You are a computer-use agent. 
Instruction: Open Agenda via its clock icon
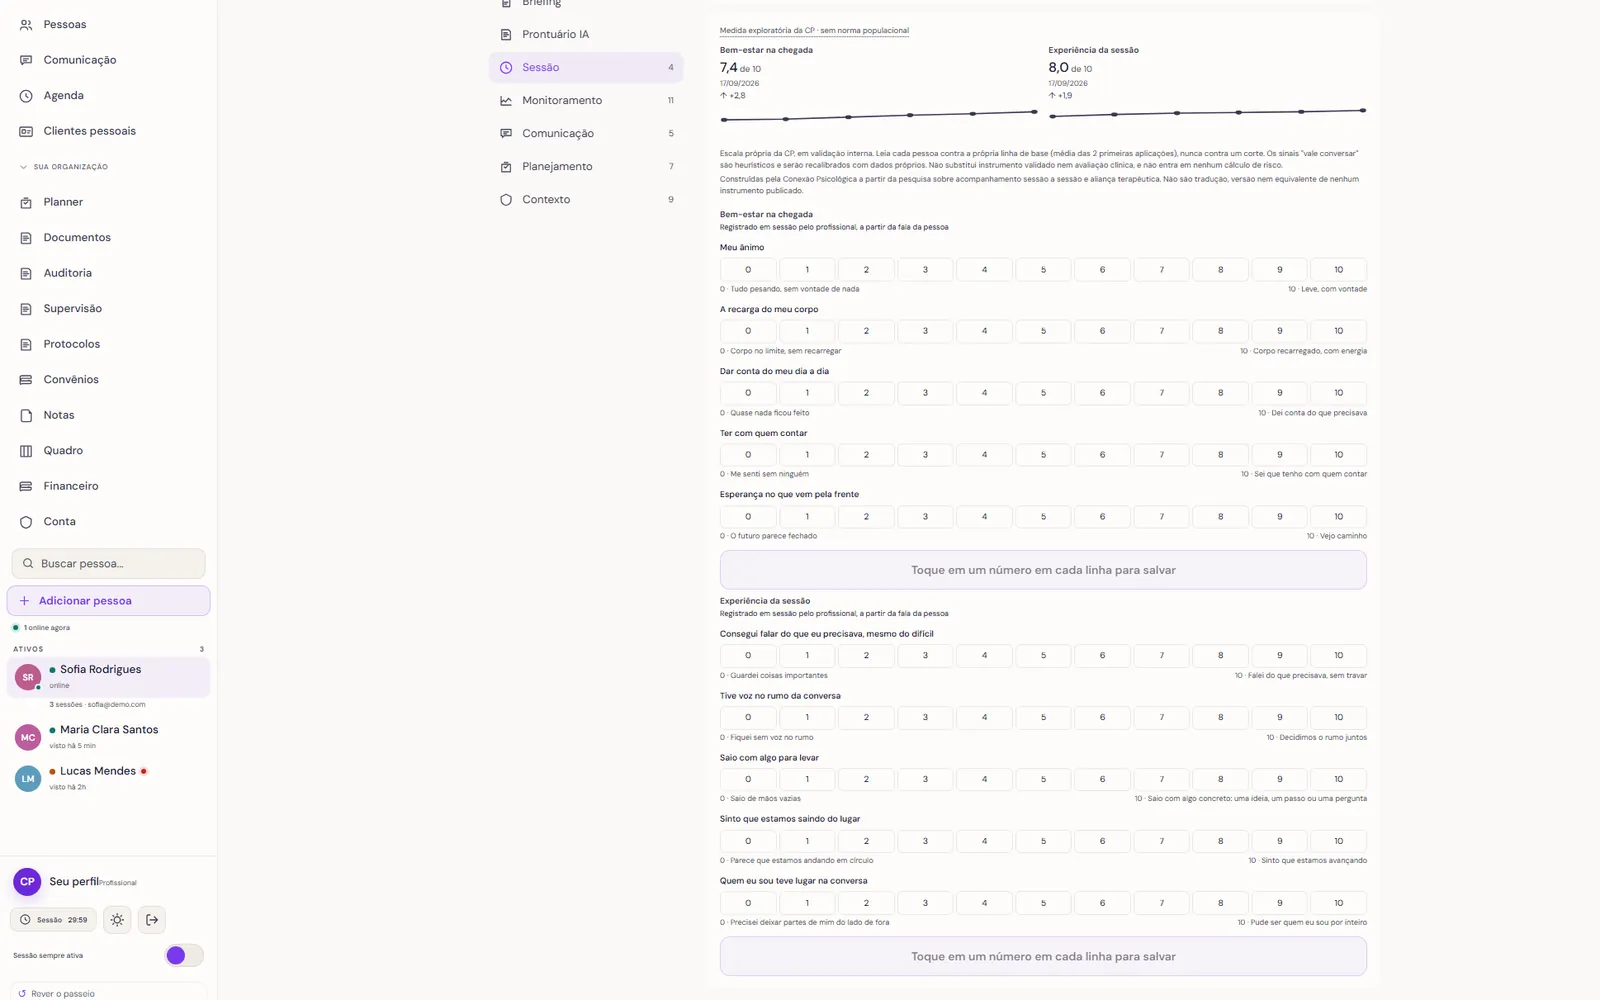pos(26,96)
